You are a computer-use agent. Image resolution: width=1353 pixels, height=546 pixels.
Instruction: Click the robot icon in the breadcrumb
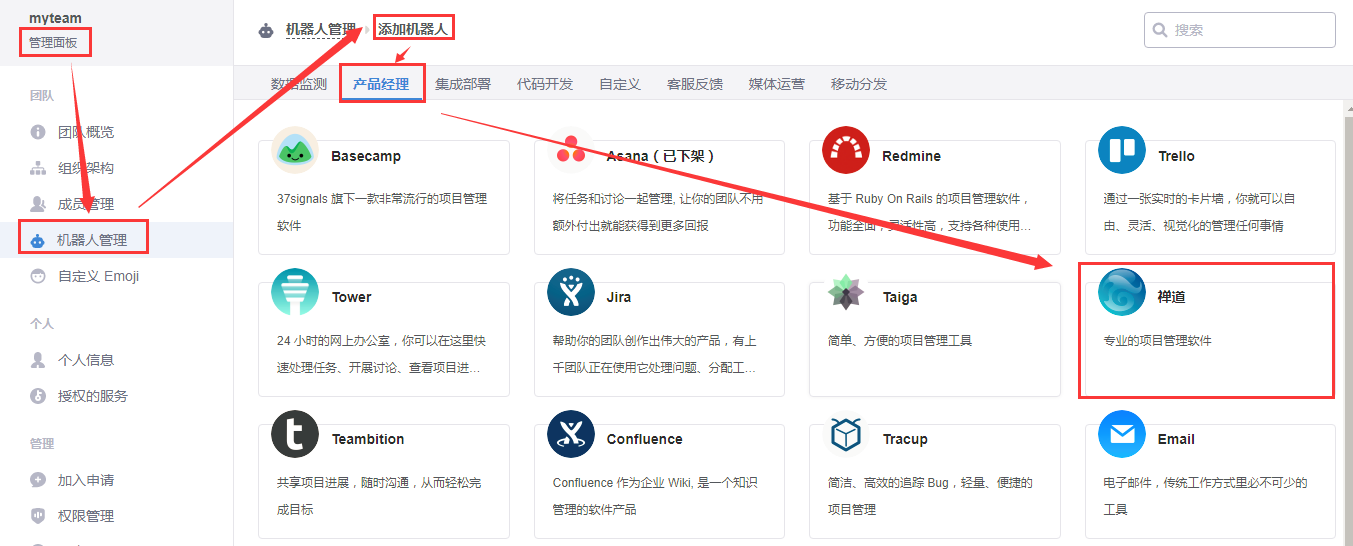pyautogui.click(x=266, y=30)
